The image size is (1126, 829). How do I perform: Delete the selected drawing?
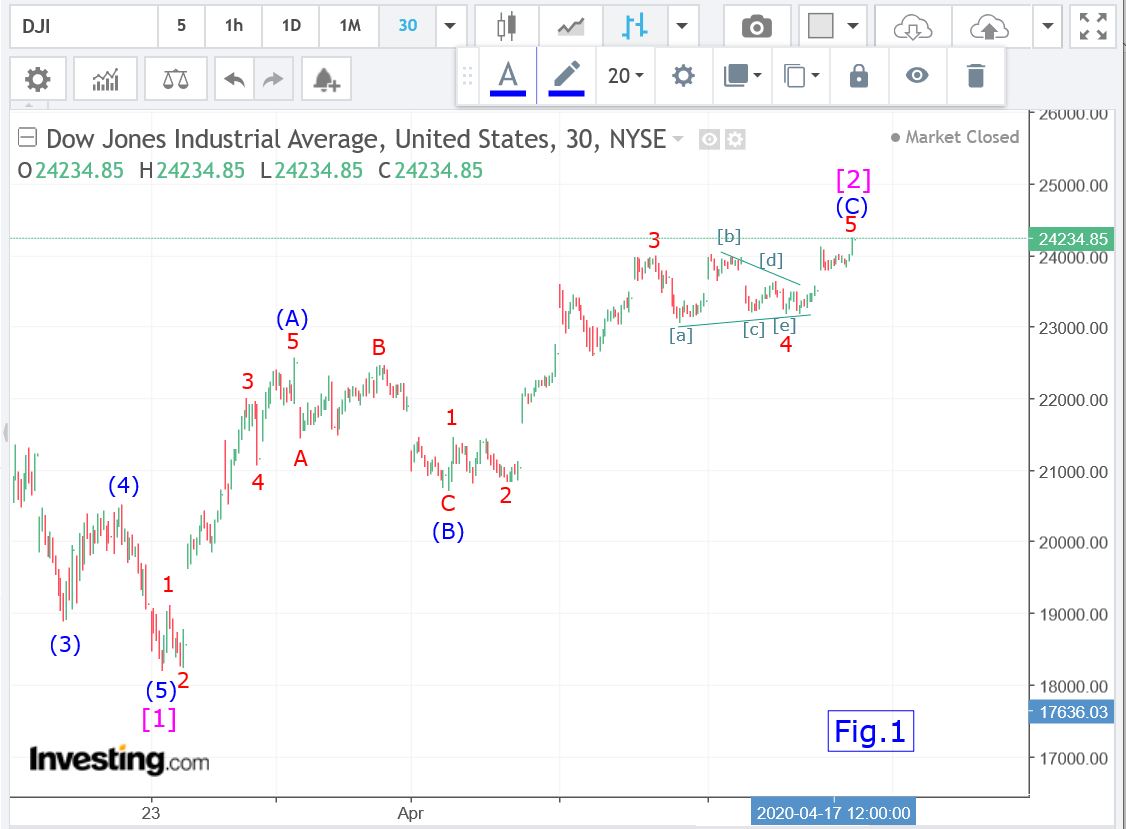pyautogui.click(x=975, y=75)
